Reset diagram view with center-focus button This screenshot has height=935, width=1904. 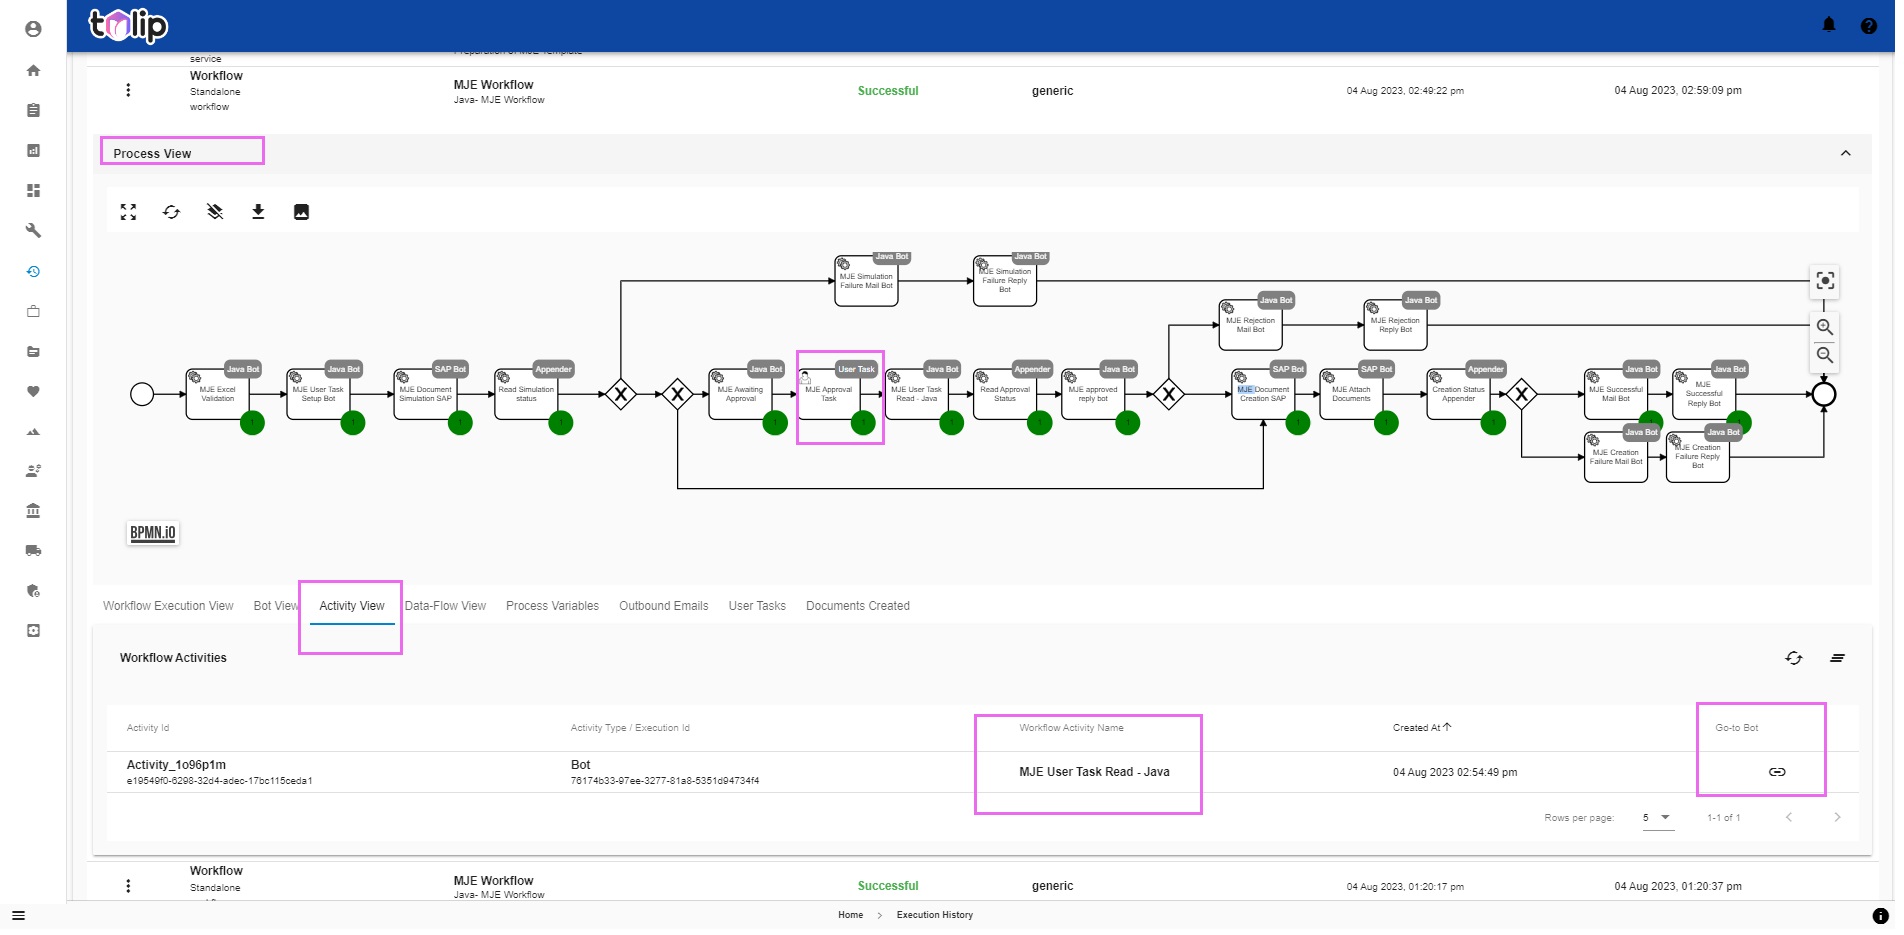(x=1825, y=281)
